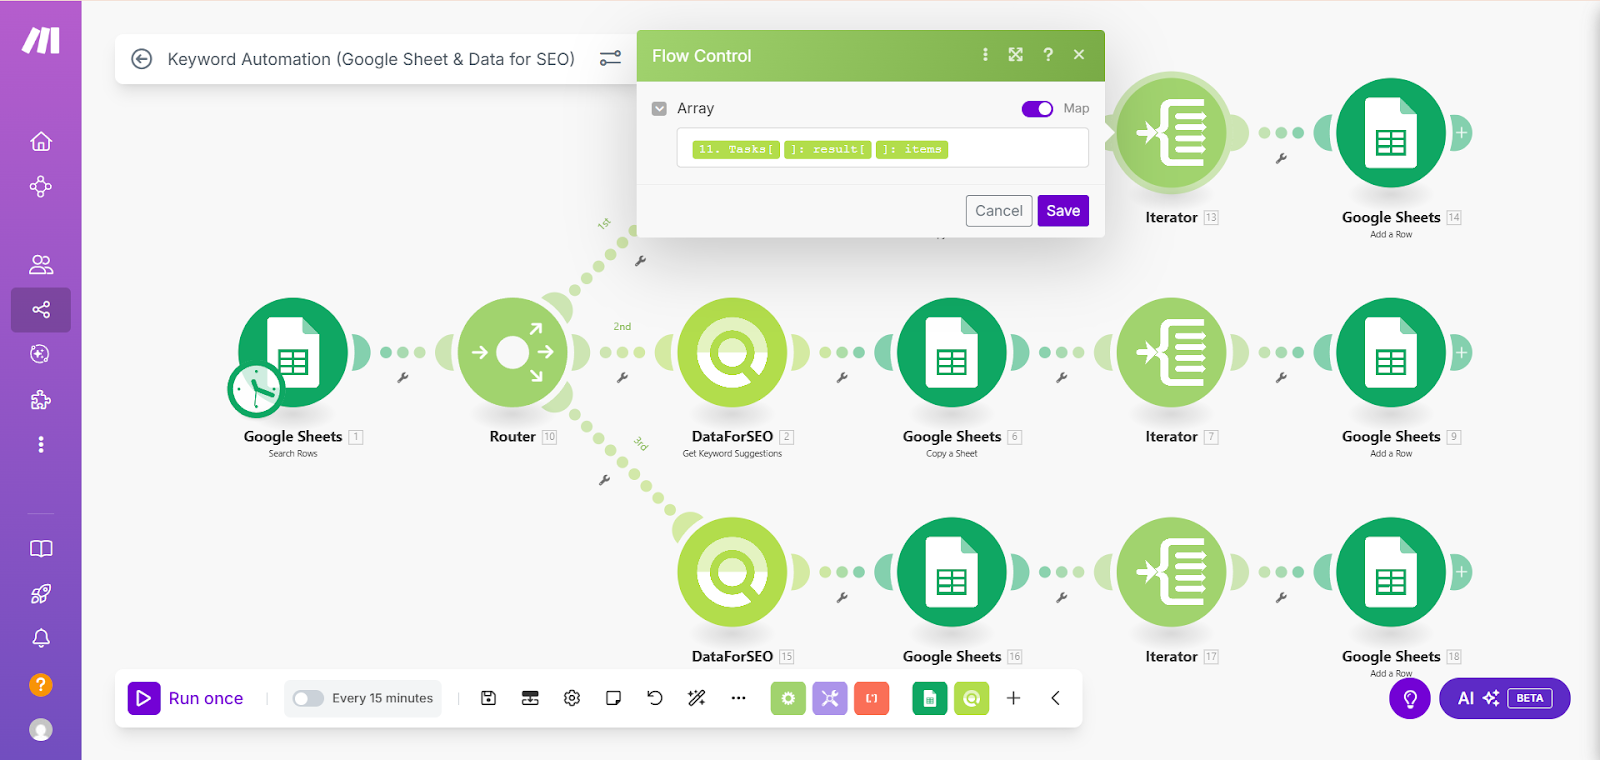The image size is (1600, 760).
Task: Open Scenario settings gear in bottom toolbar
Action: point(572,698)
